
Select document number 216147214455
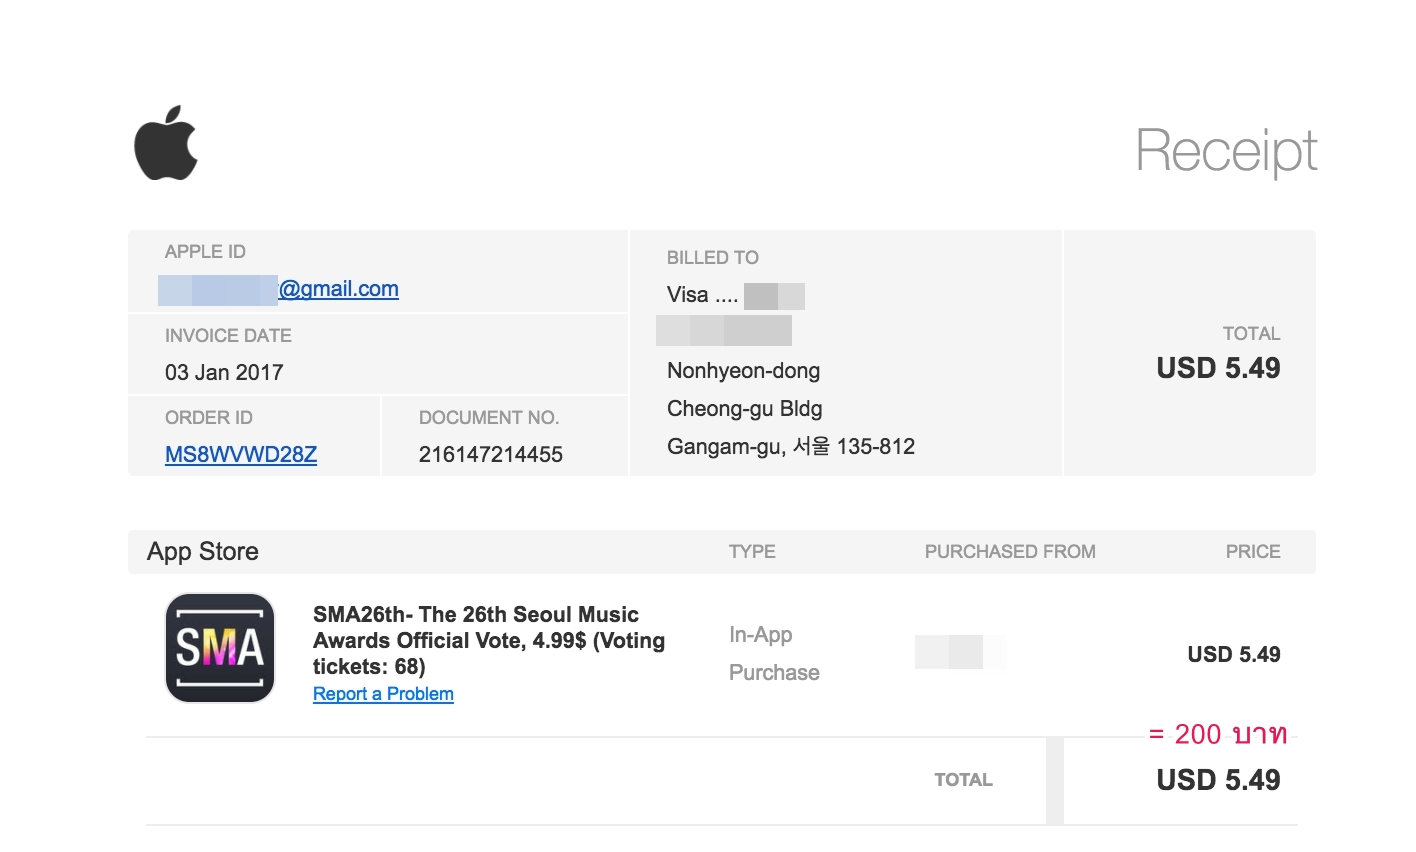tap(491, 455)
